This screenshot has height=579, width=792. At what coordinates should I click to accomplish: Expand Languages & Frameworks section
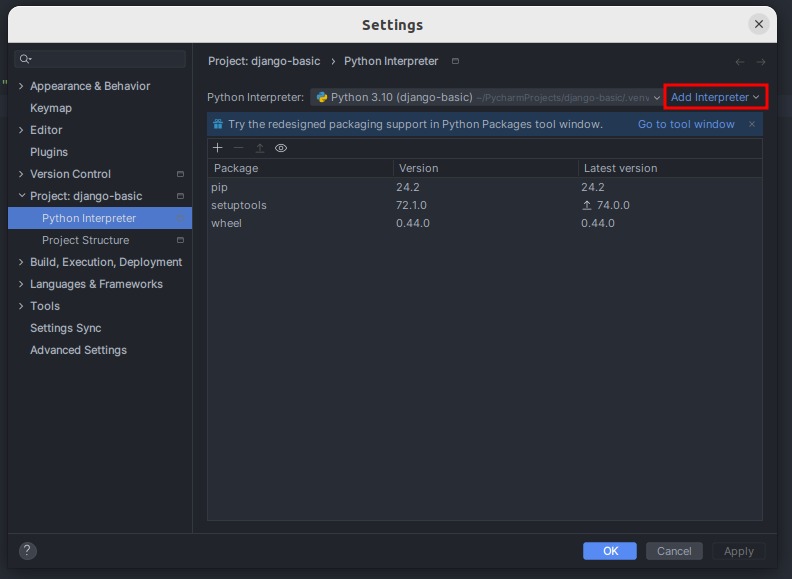21,284
